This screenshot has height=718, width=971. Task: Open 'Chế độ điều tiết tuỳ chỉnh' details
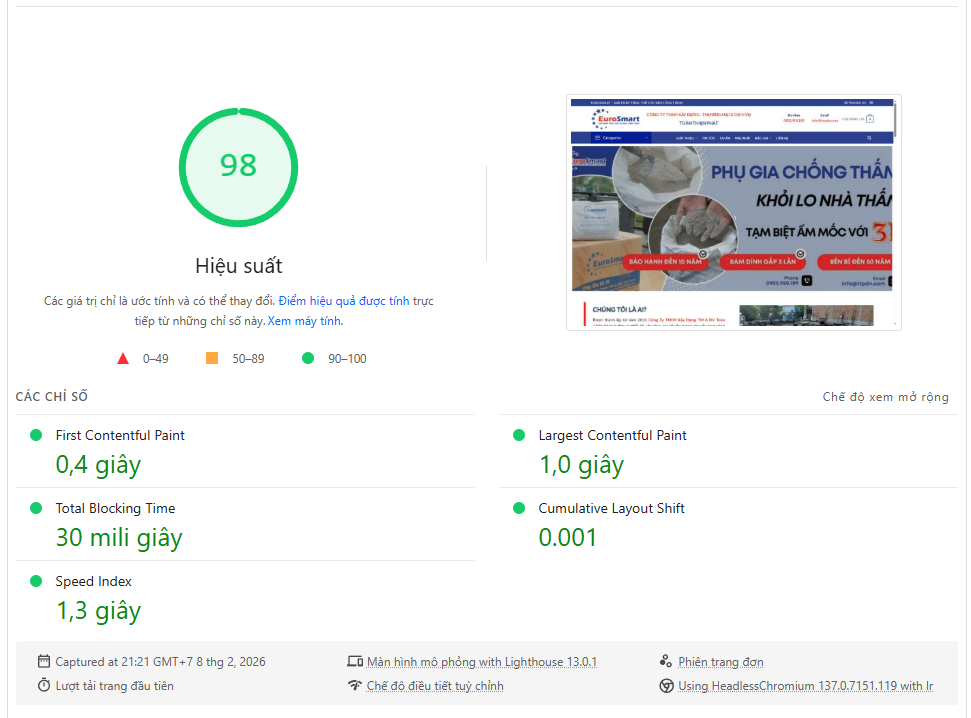click(435, 686)
